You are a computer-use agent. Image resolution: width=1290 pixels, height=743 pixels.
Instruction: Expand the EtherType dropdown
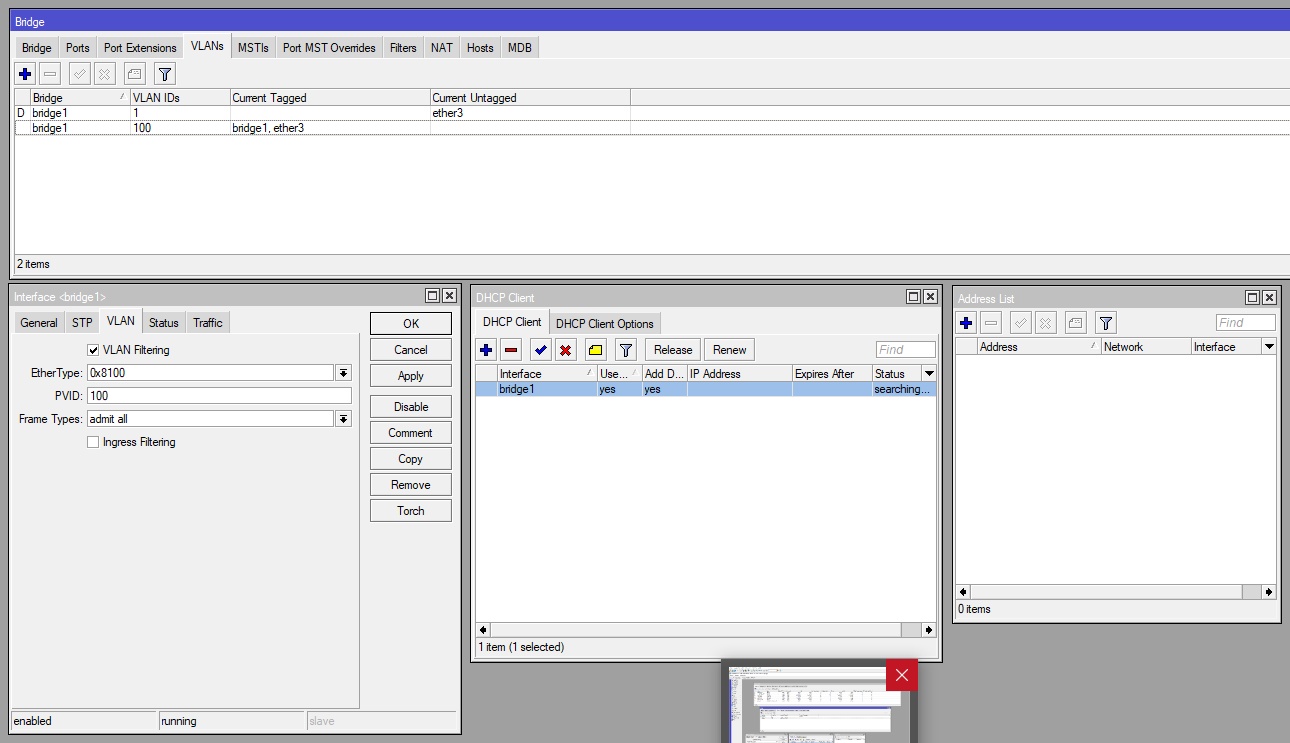coord(343,373)
